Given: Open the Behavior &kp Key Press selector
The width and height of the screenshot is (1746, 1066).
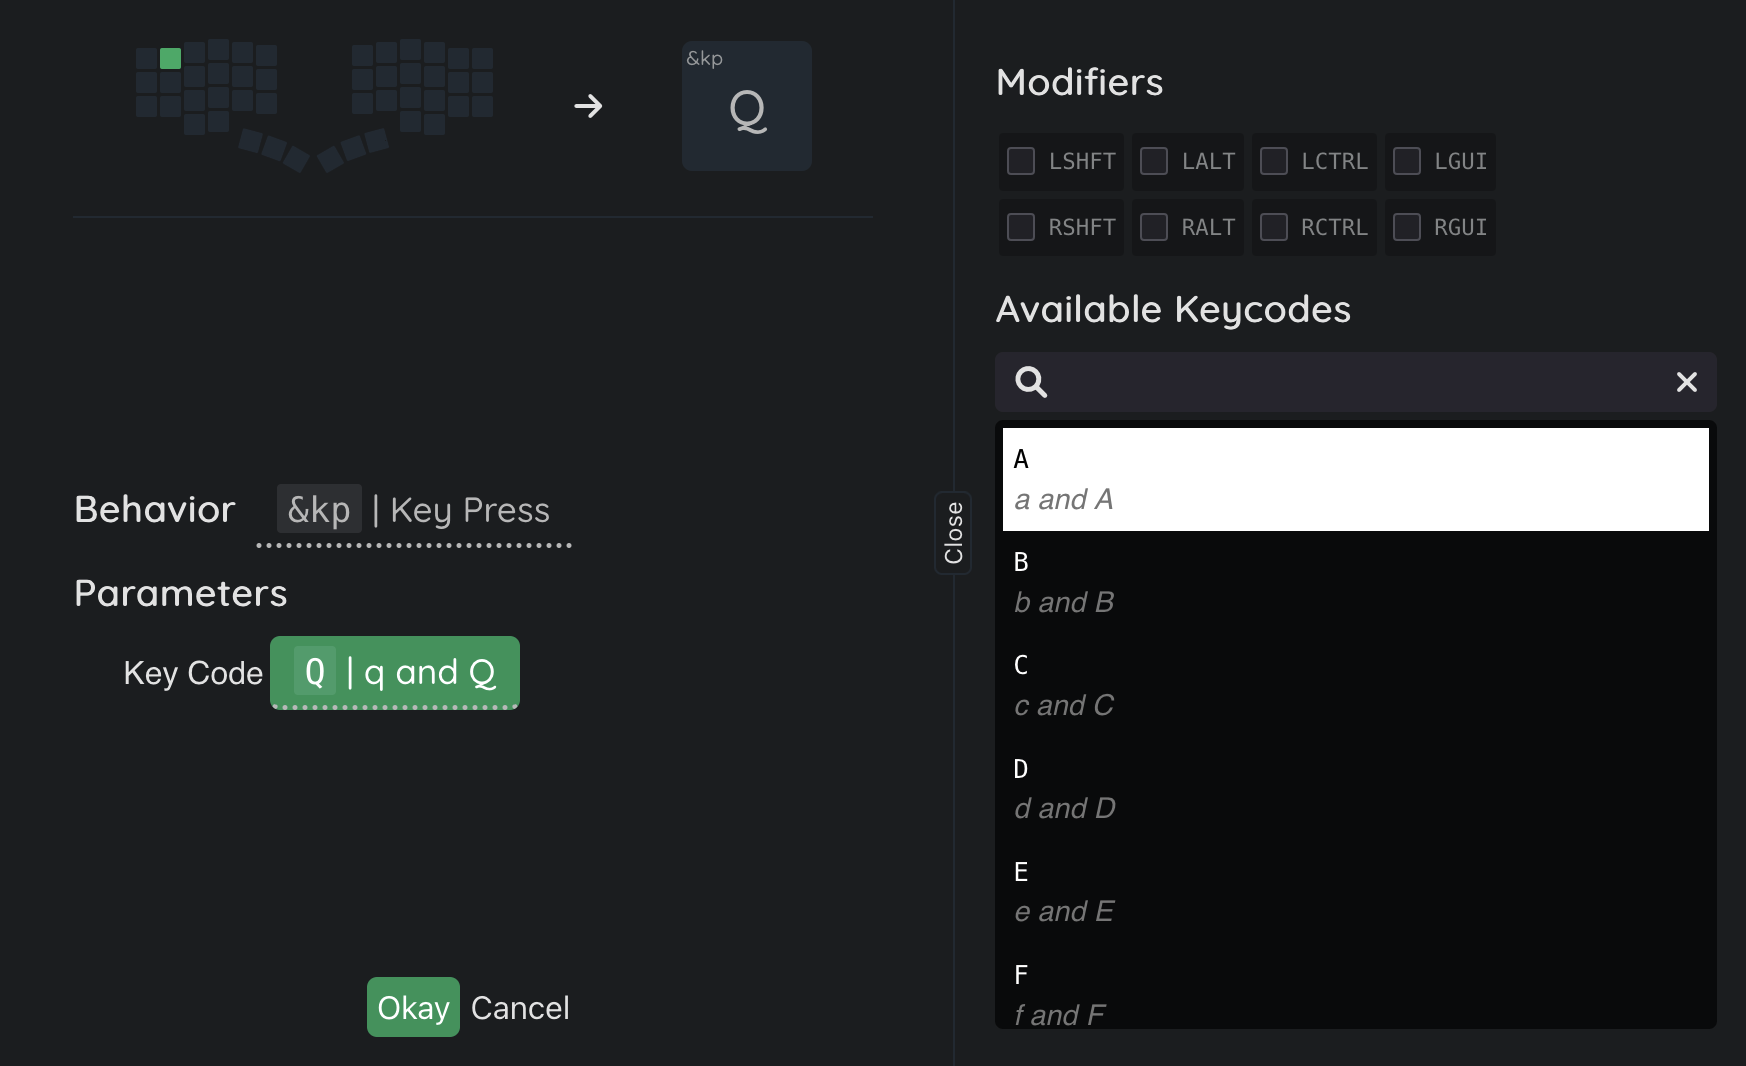Looking at the screenshot, I should point(414,510).
